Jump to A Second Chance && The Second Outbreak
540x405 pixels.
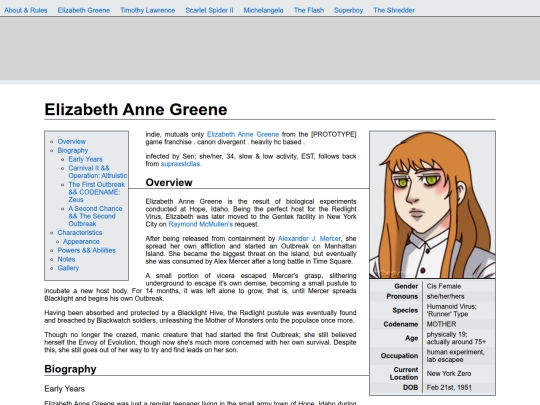(x=95, y=216)
